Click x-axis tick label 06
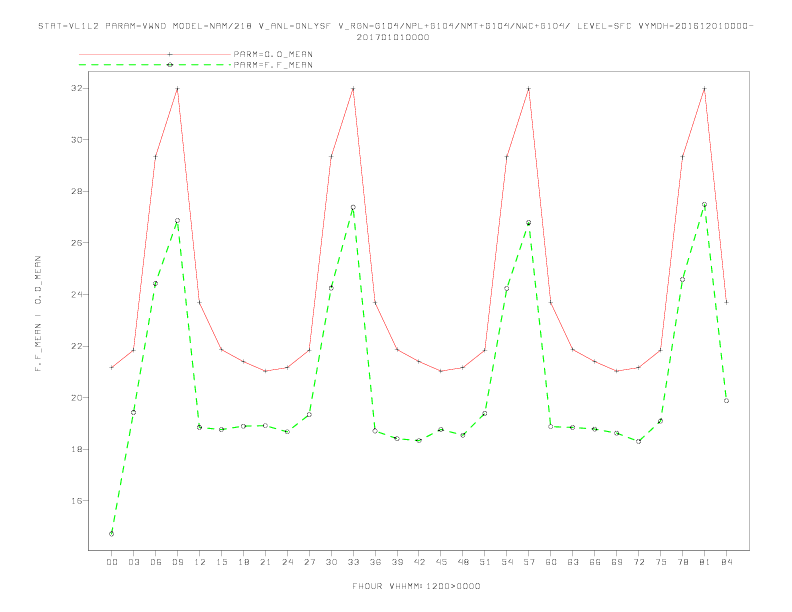 point(156,562)
